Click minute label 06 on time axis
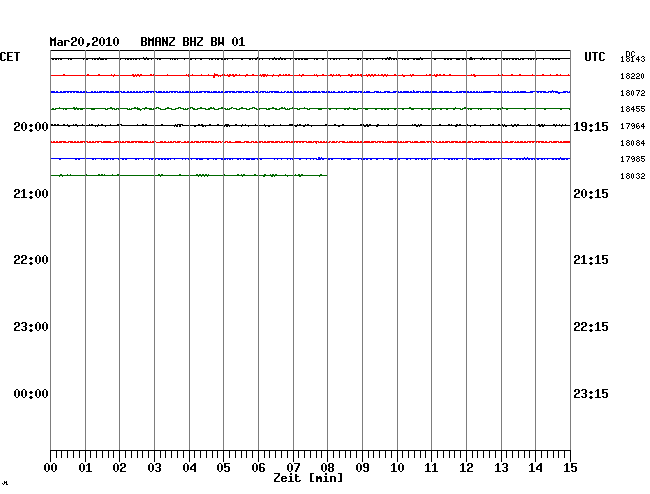This screenshot has height=494, width=650. point(258,468)
